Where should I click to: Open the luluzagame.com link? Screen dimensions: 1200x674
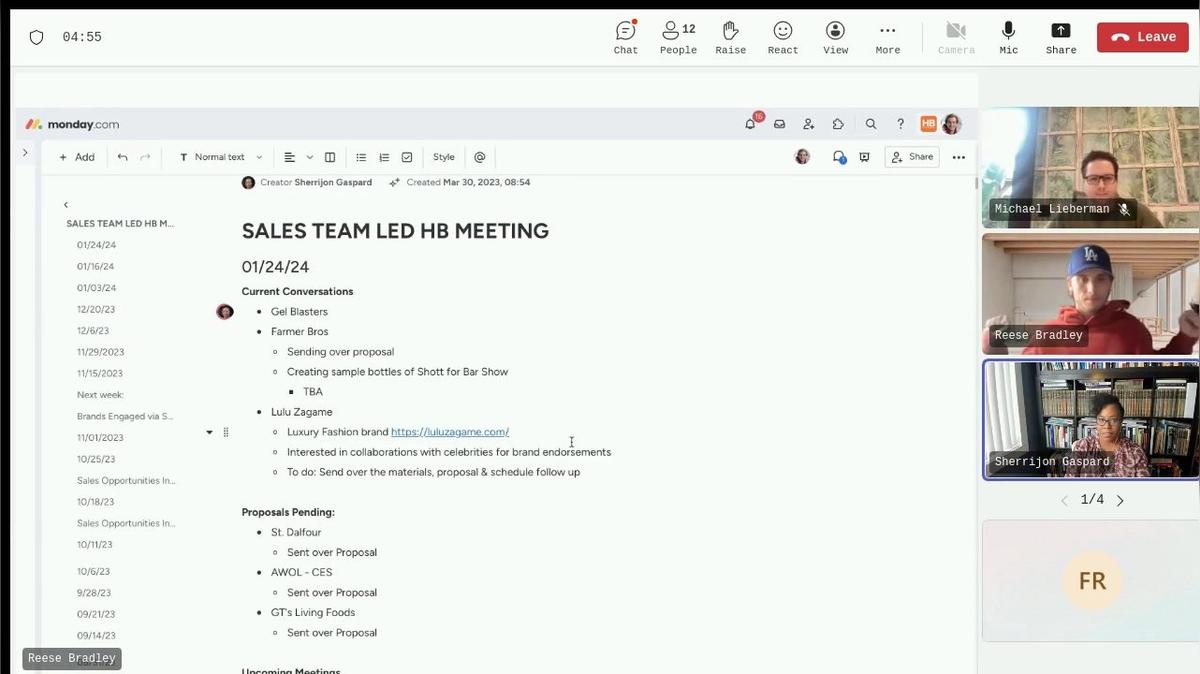[x=450, y=432]
